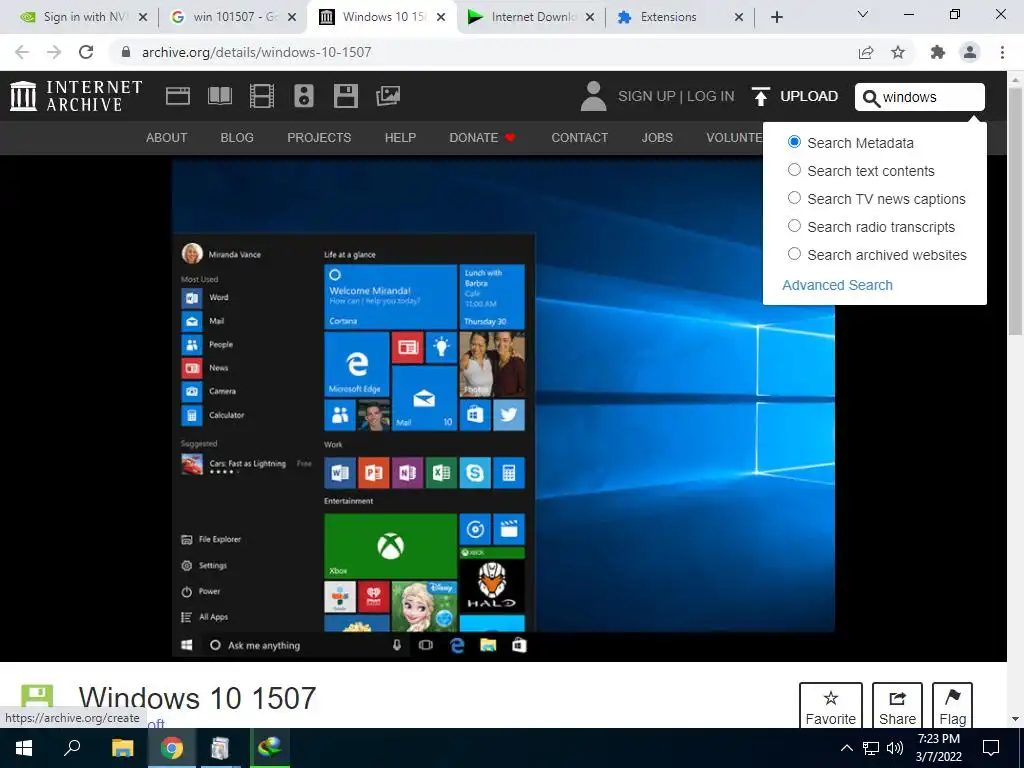Open the taskbar volume icon
The height and width of the screenshot is (768, 1024).
click(895, 748)
